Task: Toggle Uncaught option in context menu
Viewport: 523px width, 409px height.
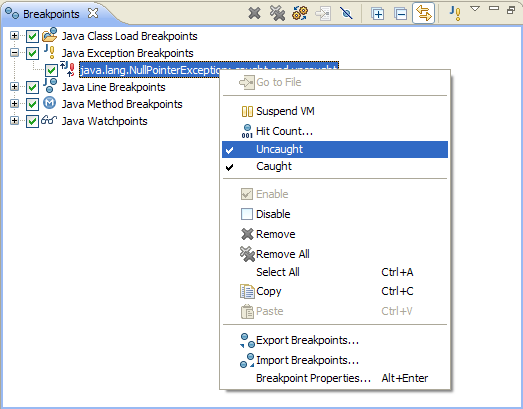Action: coord(335,149)
